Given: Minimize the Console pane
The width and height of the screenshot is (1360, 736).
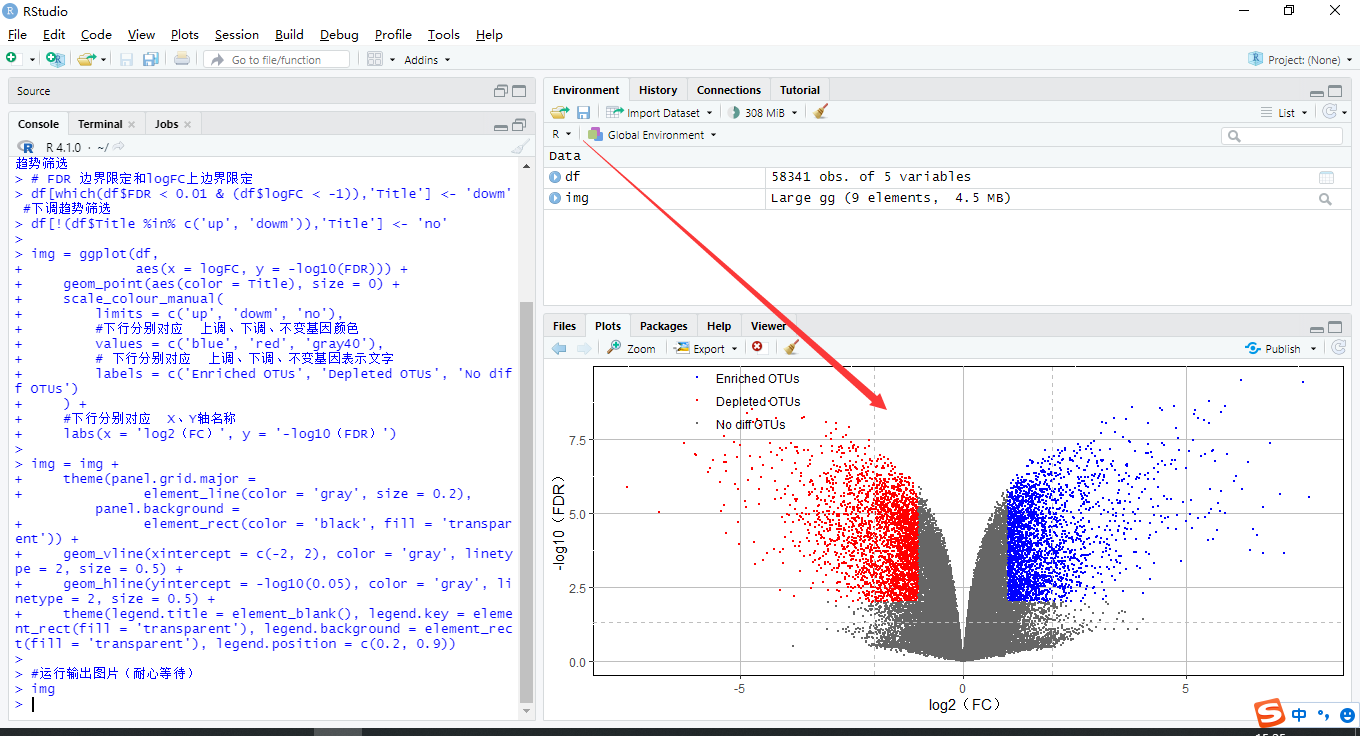Looking at the screenshot, I should (x=501, y=125).
